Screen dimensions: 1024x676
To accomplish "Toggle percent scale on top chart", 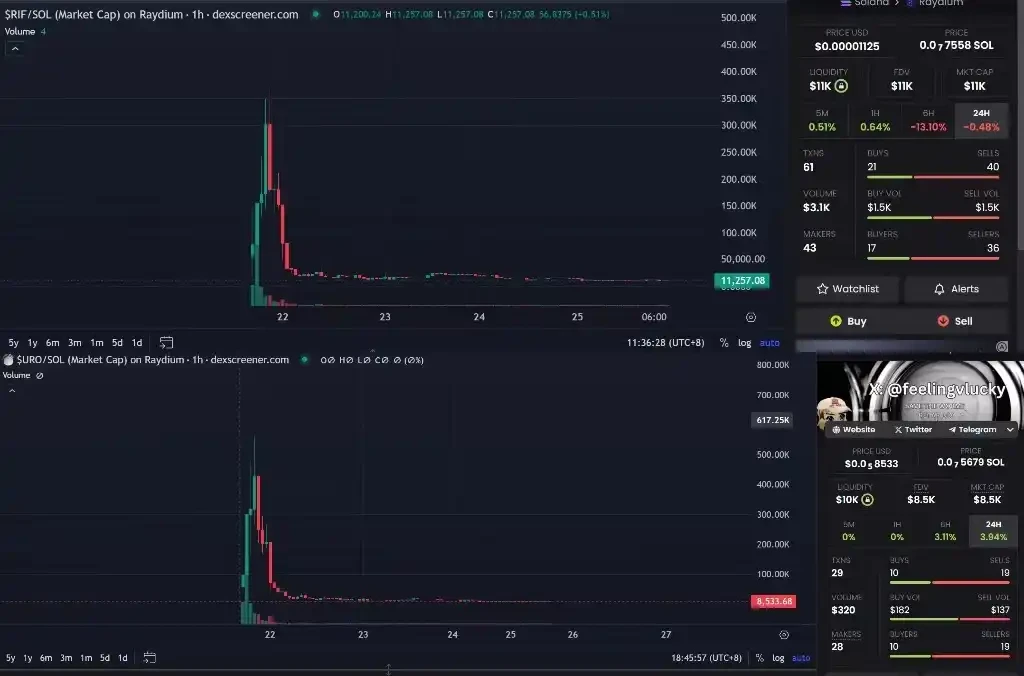I will point(724,343).
